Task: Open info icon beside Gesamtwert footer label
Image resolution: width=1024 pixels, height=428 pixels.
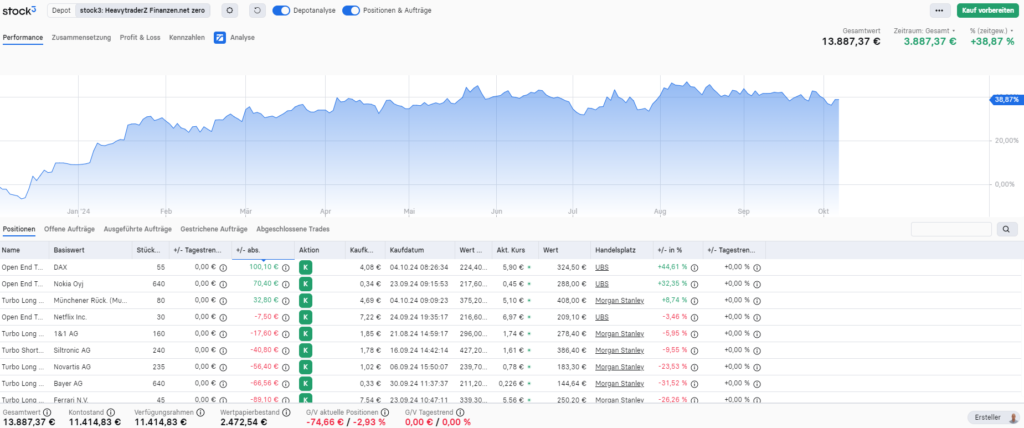Action: click(x=47, y=412)
